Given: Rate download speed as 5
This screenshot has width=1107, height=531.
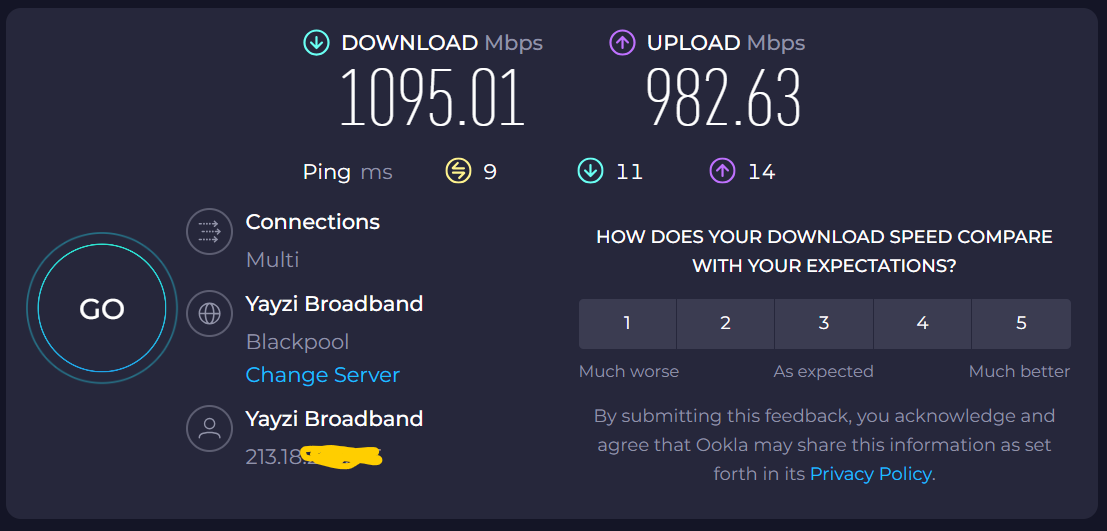Looking at the screenshot, I should point(1022,324).
